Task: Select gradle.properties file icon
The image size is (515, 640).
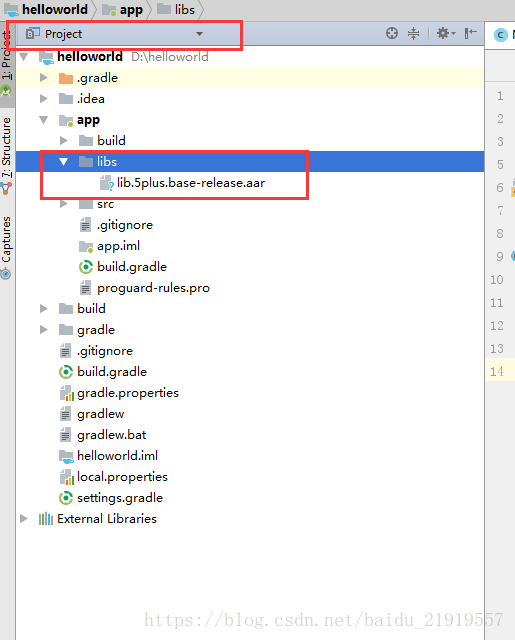Action: click(x=67, y=393)
